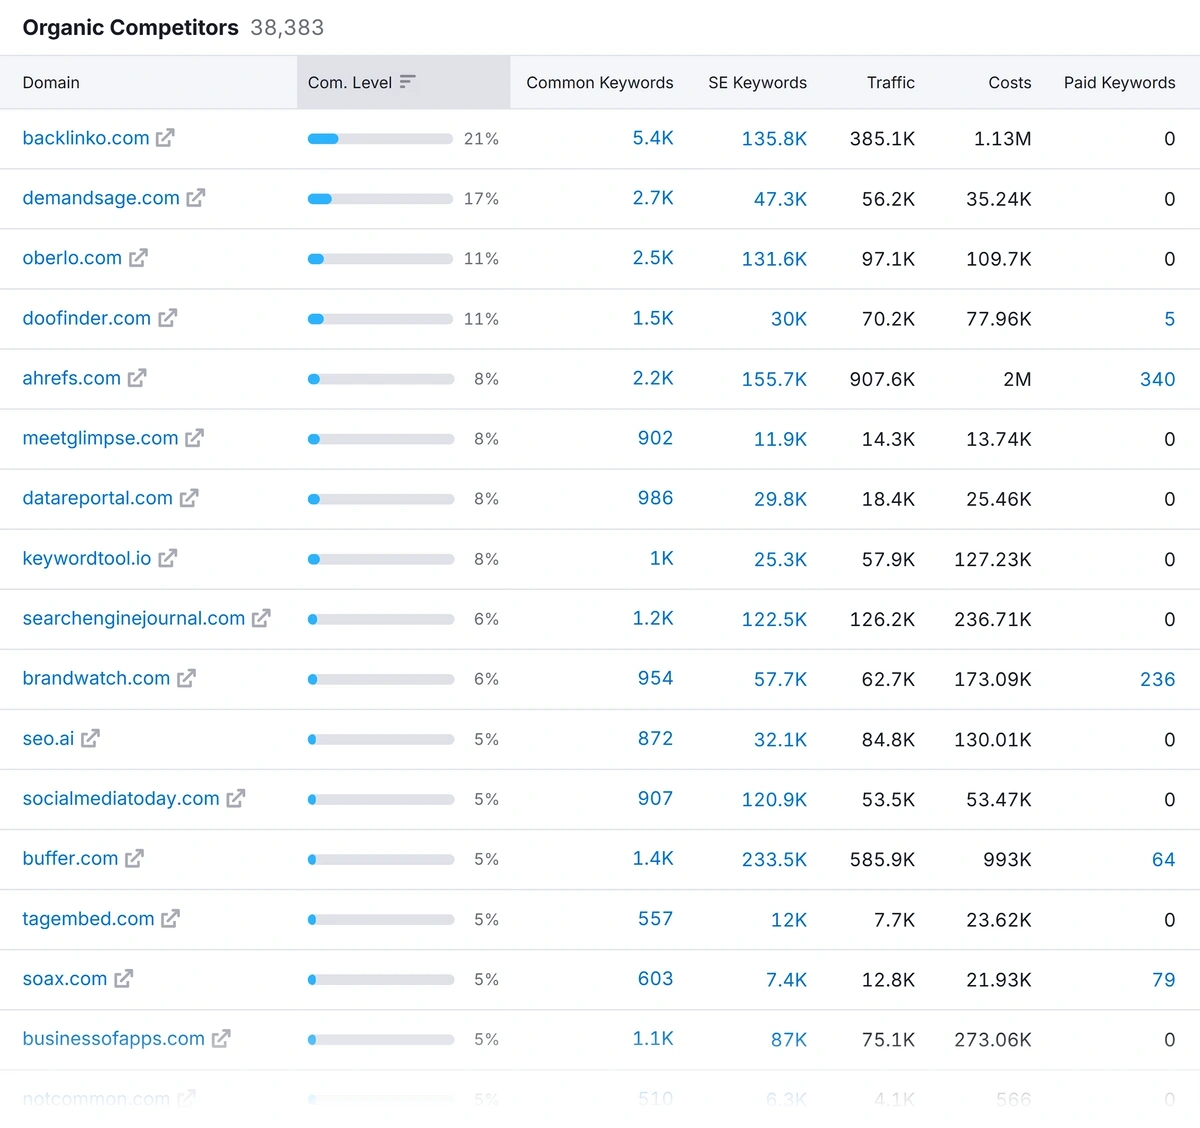Open the tagembed.com domain link

click(x=88, y=918)
